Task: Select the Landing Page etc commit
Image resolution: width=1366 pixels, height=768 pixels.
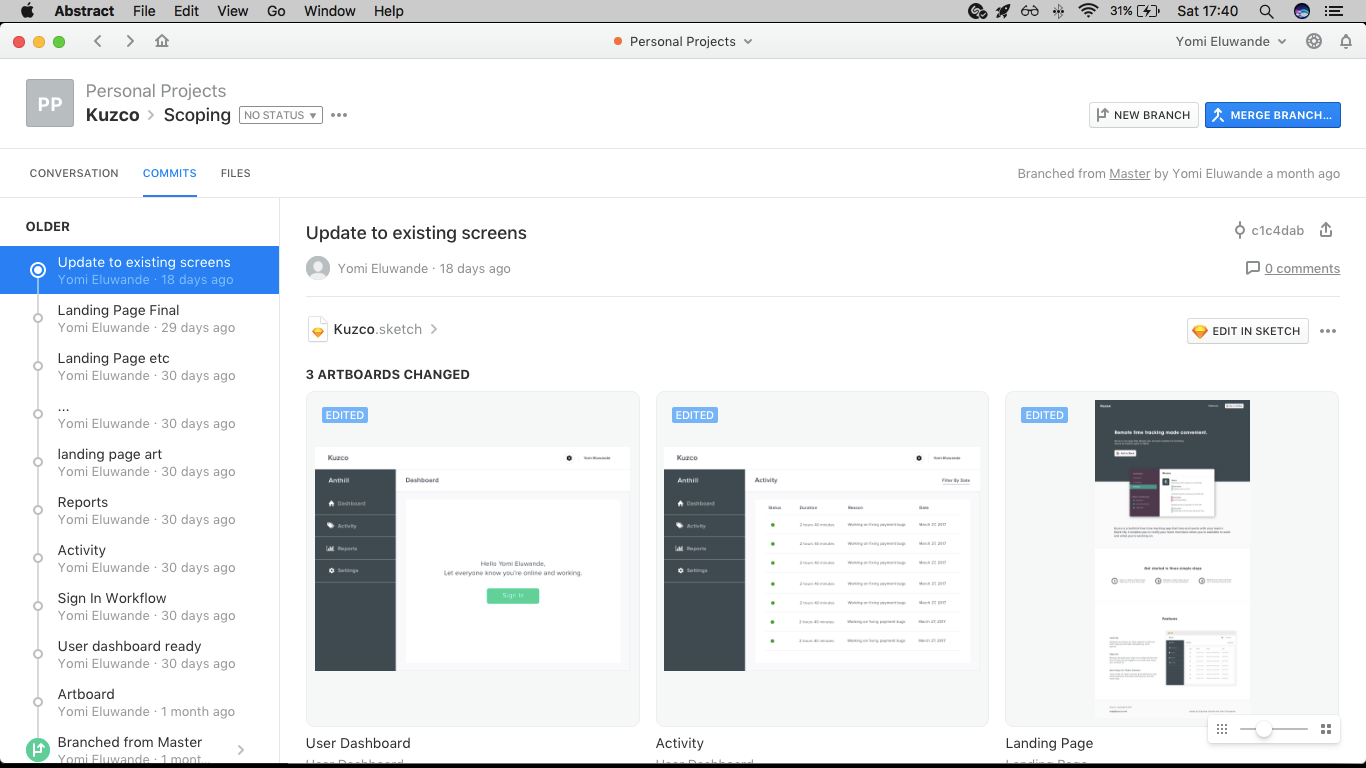Action: coord(140,366)
